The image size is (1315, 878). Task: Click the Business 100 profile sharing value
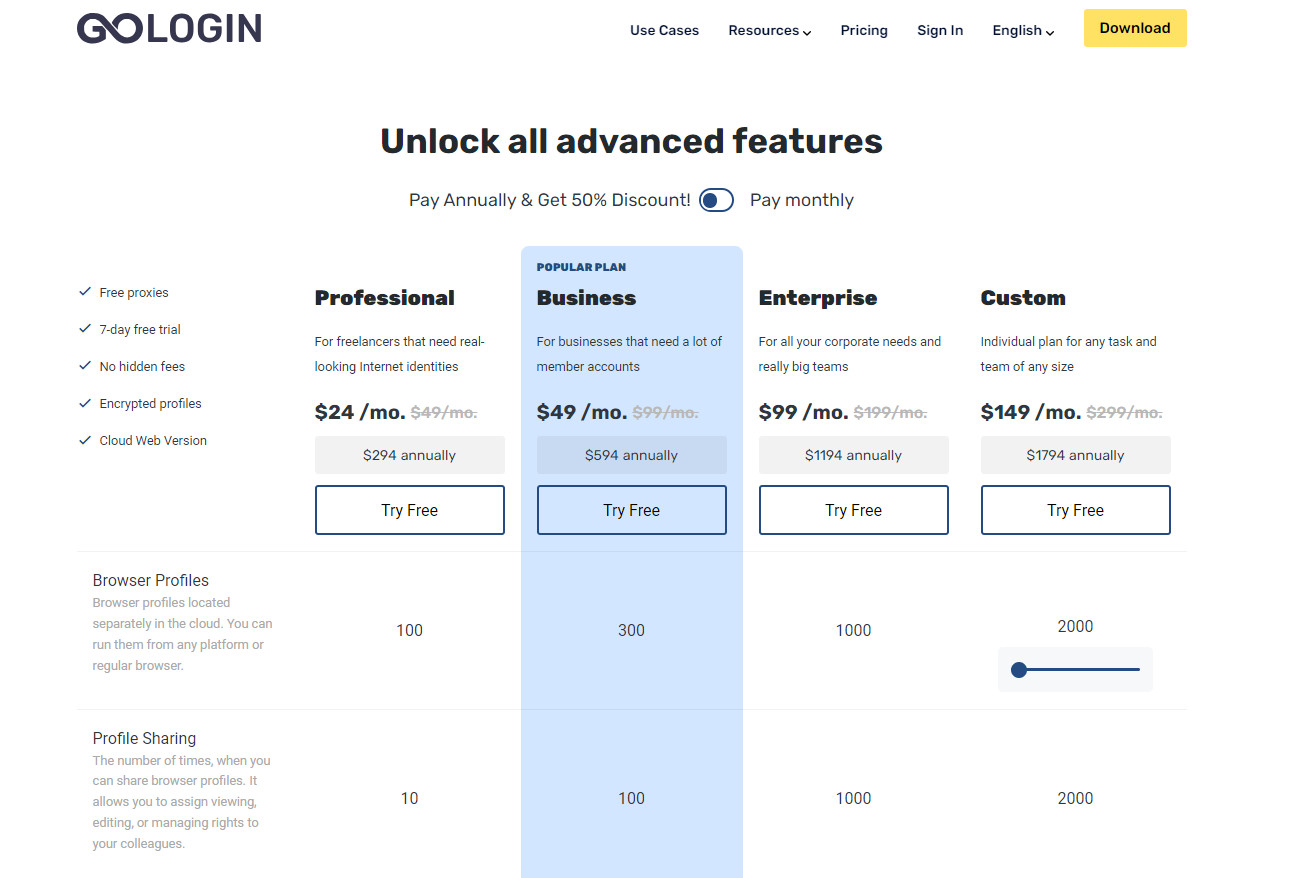point(632,798)
